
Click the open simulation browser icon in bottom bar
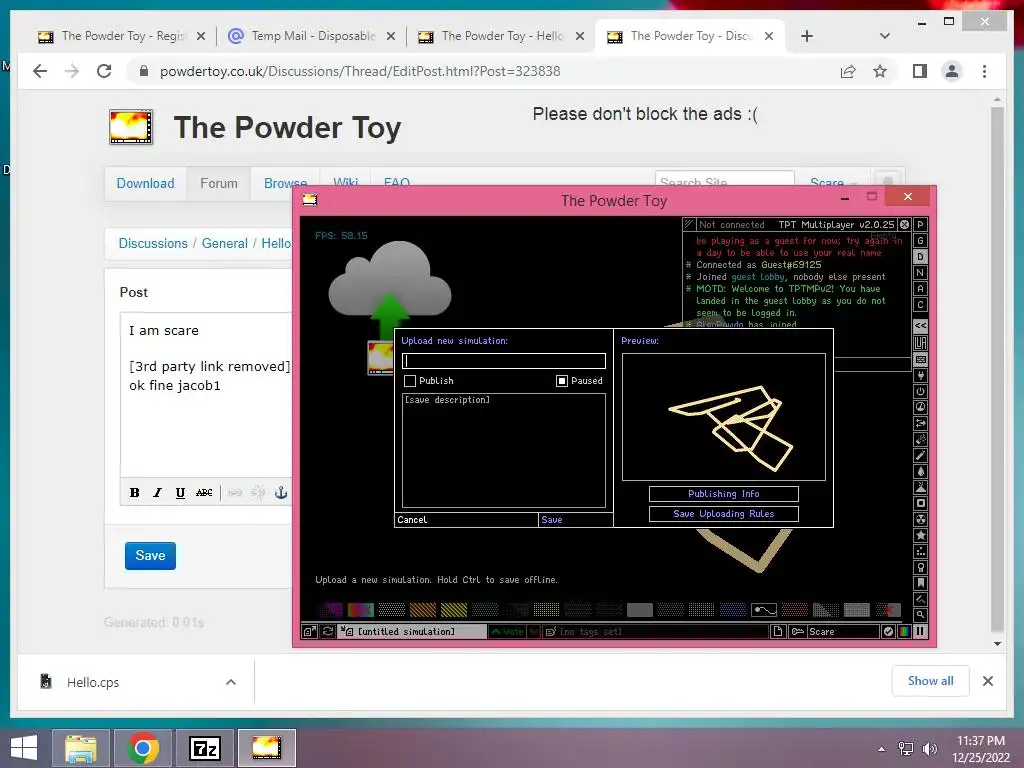[310, 632]
